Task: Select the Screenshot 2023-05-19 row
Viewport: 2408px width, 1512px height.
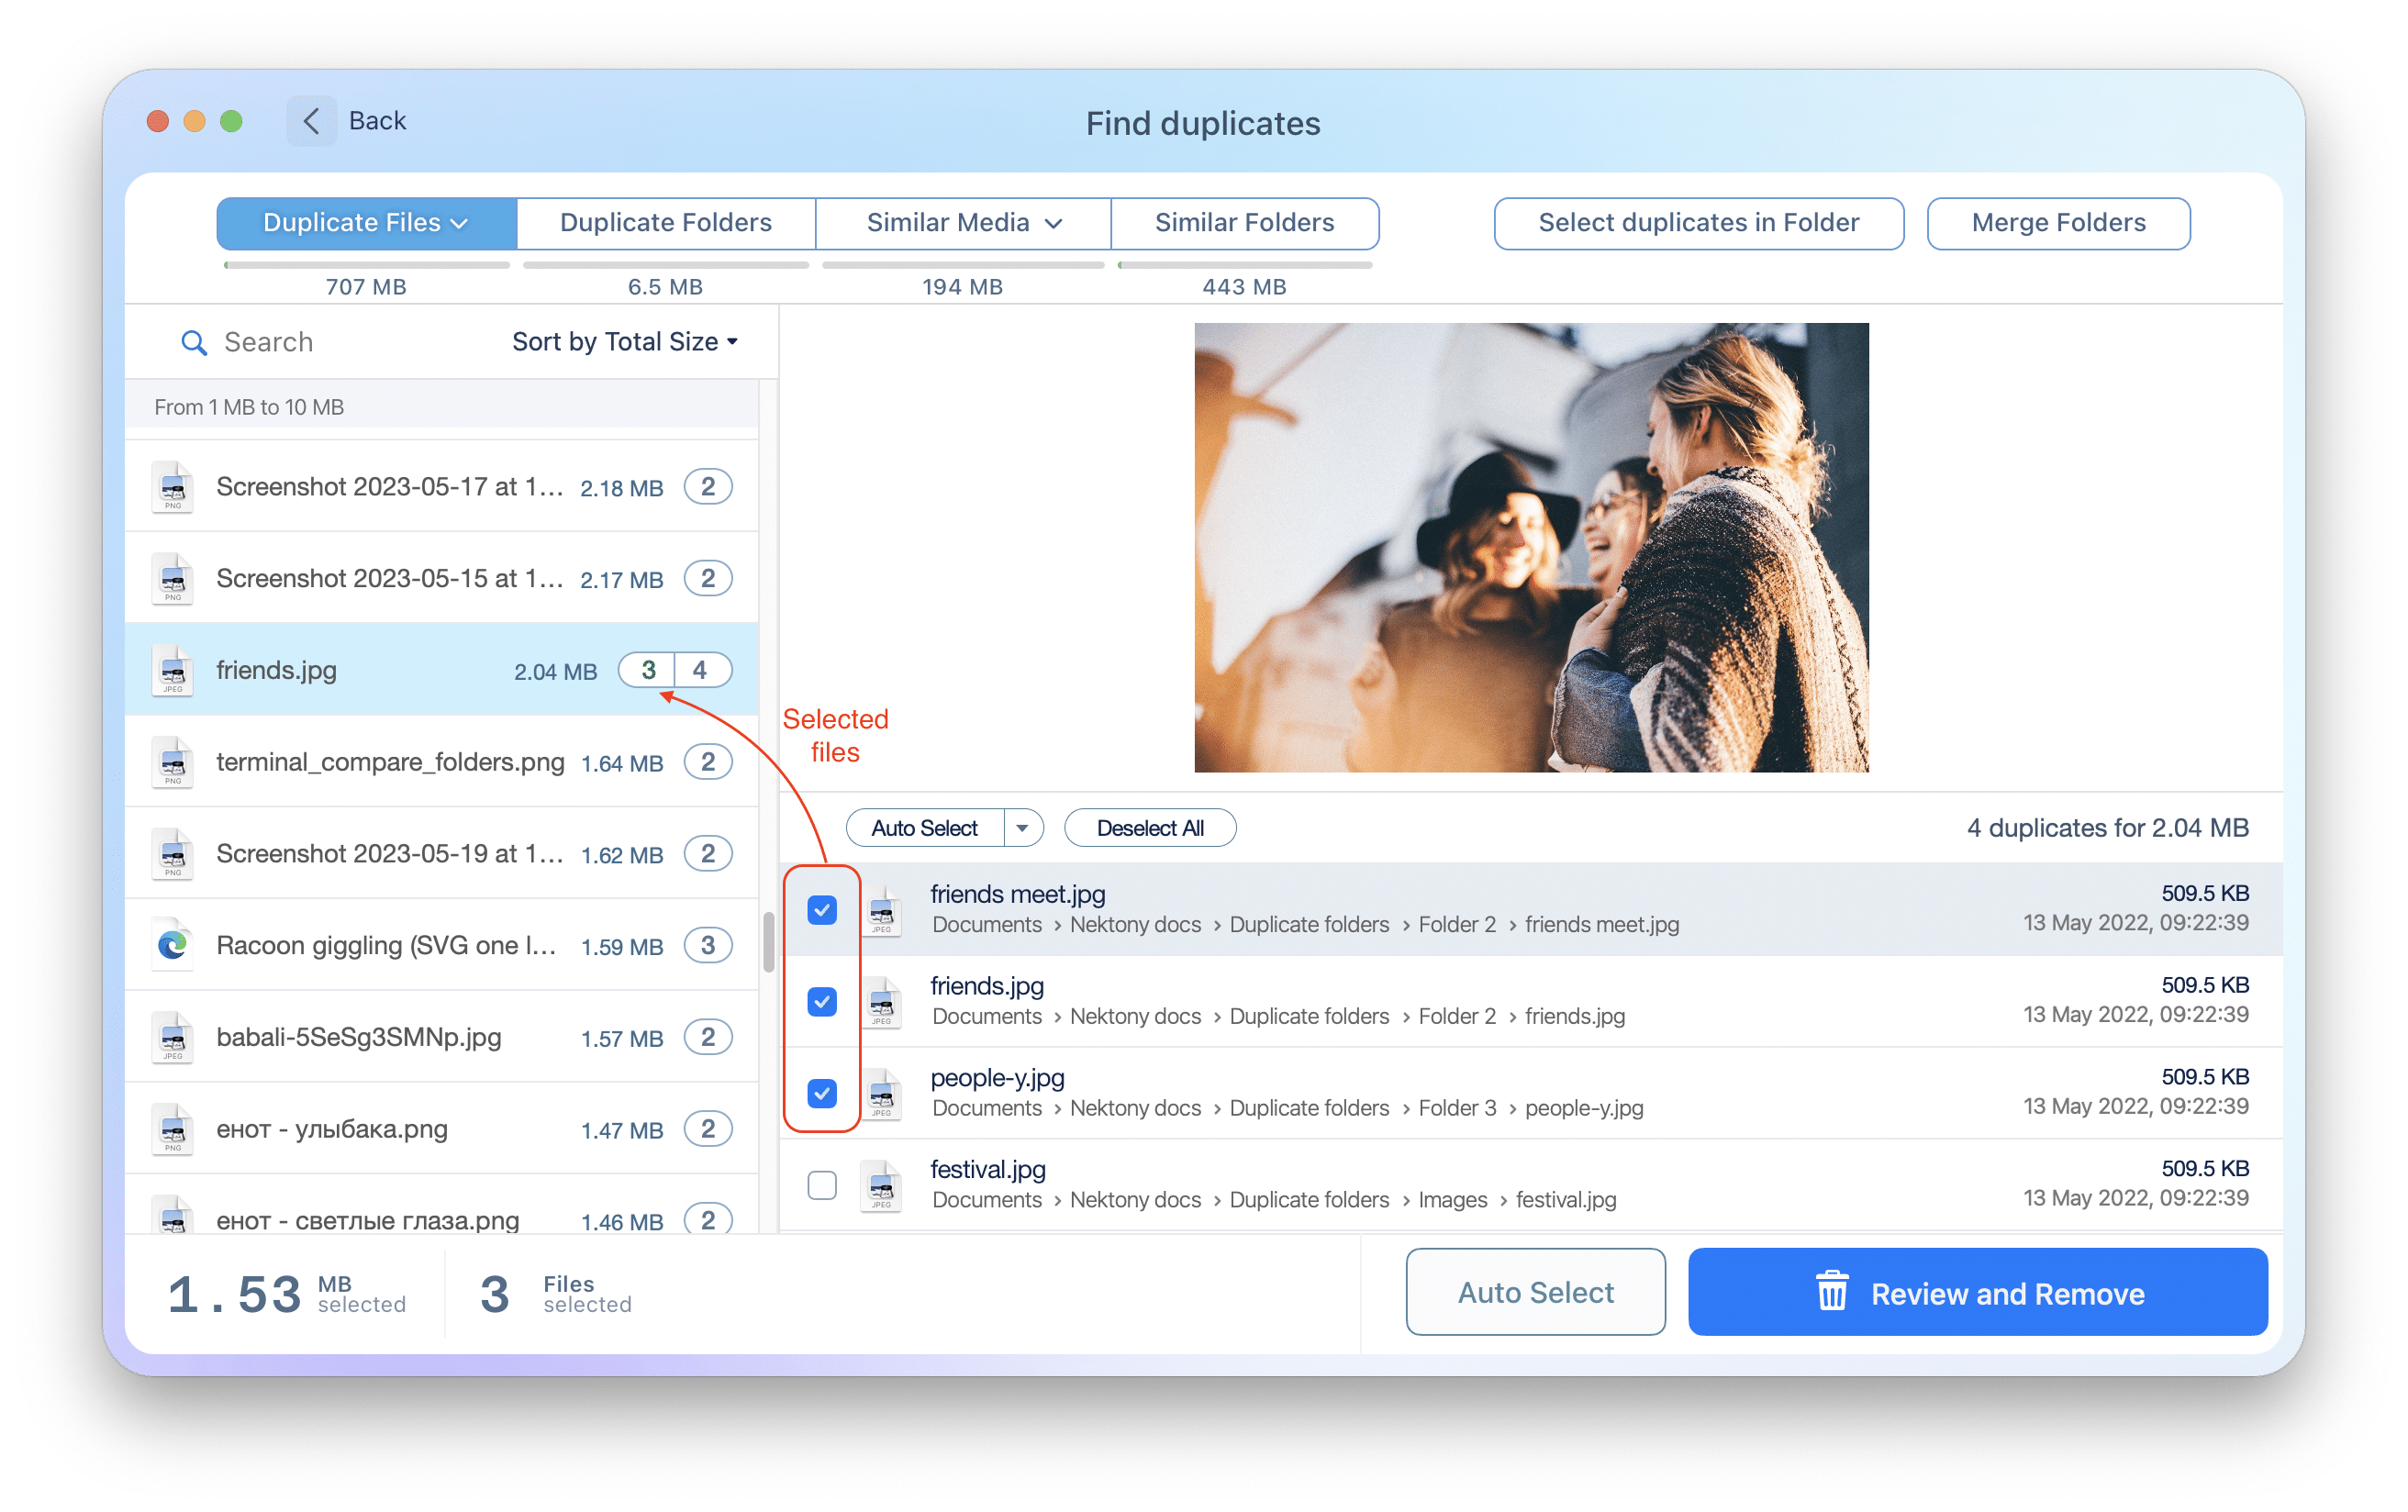Action: click(x=441, y=854)
